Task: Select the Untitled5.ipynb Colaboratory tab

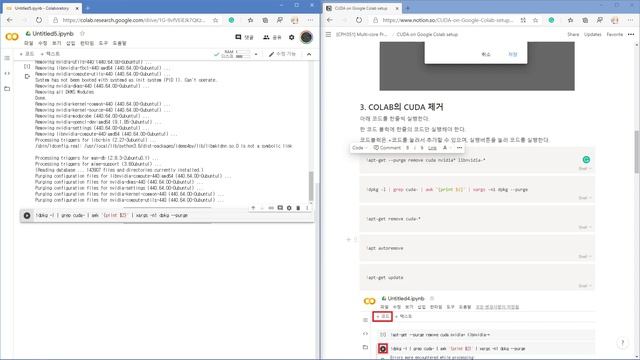Action: 42,8
